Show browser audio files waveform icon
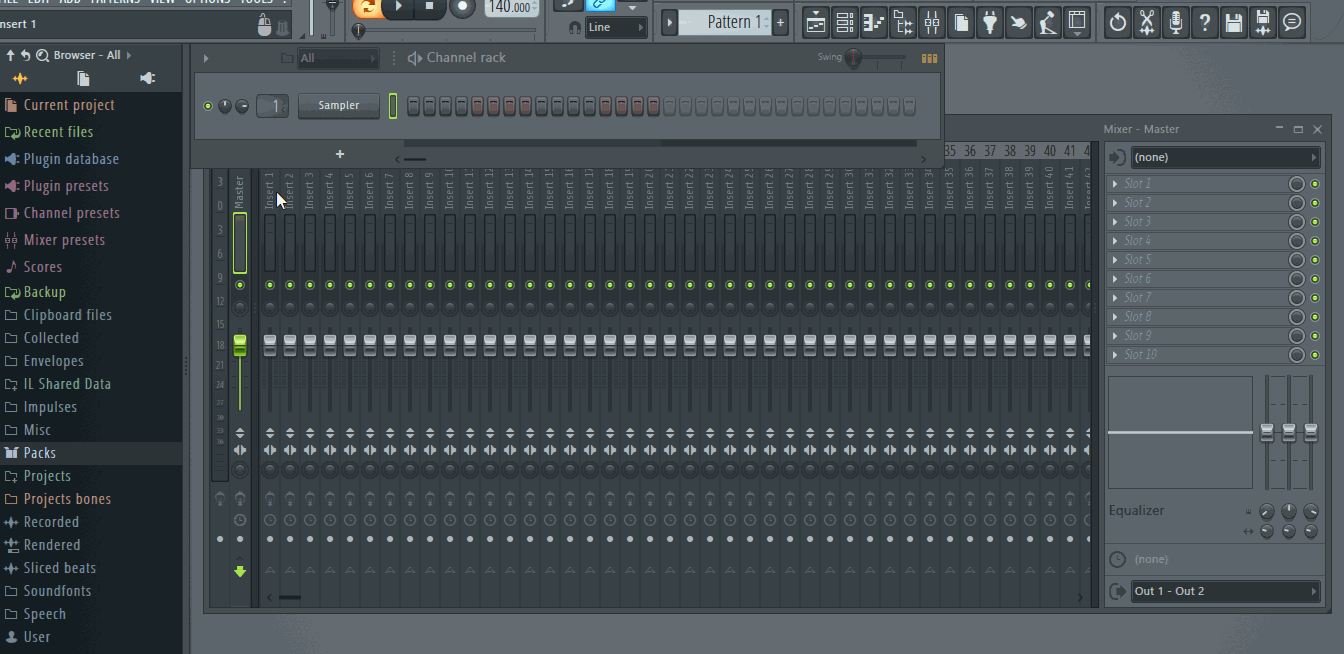The height and width of the screenshot is (654, 1344). click(20, 79)
